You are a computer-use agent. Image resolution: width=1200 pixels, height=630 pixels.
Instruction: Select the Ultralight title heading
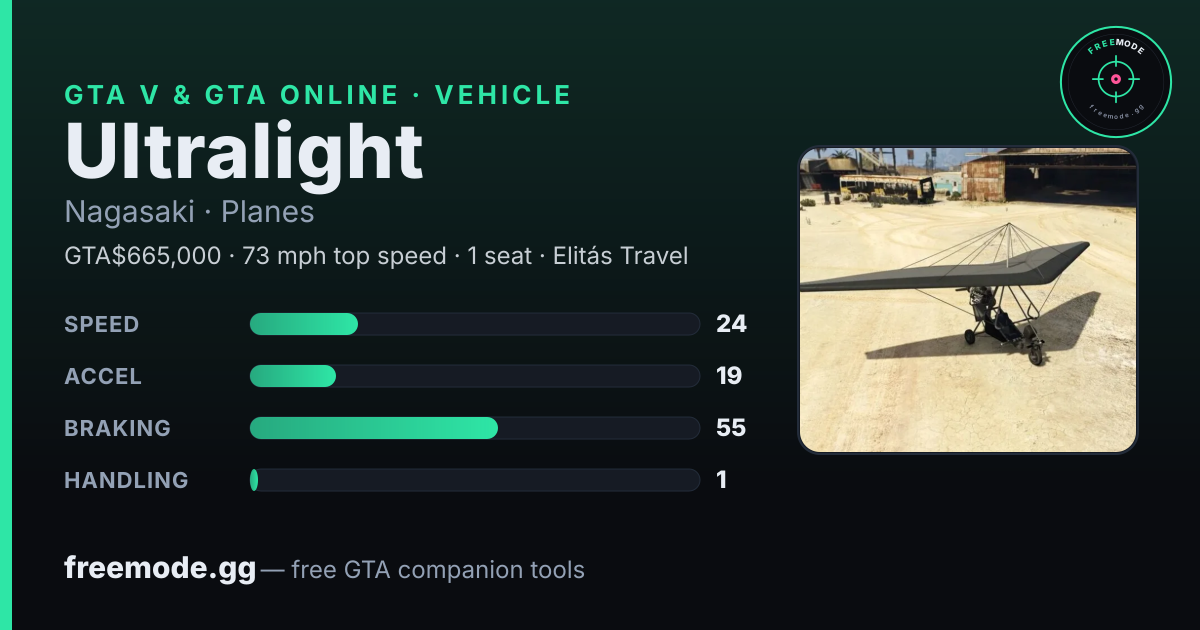(244, 151)
